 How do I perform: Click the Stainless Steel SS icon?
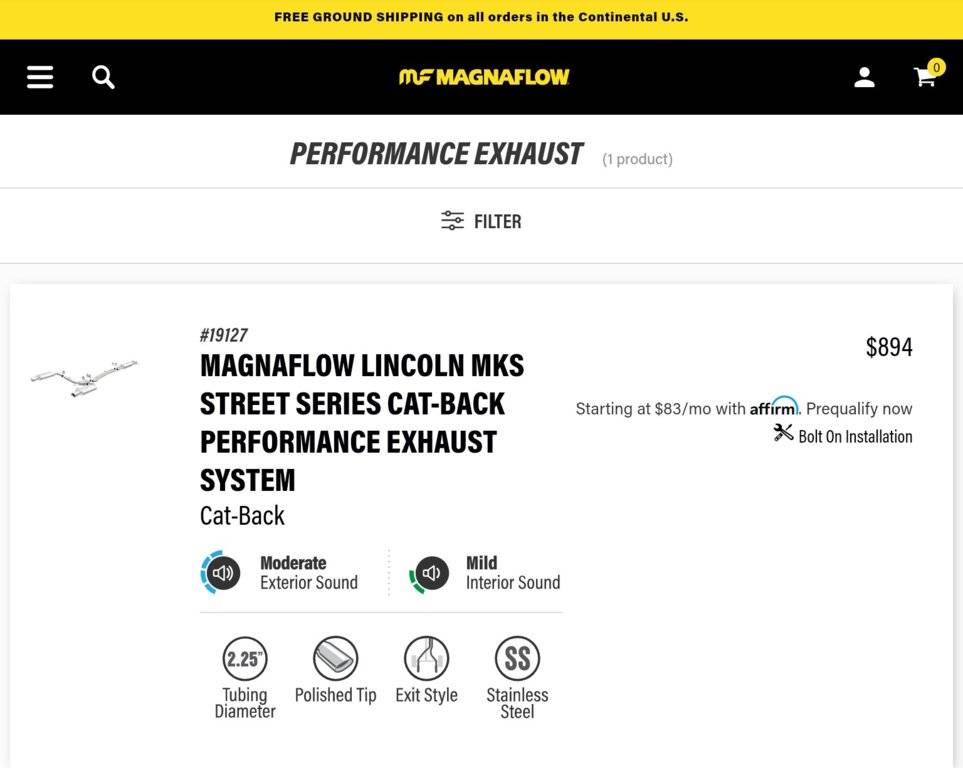(517, 659)
